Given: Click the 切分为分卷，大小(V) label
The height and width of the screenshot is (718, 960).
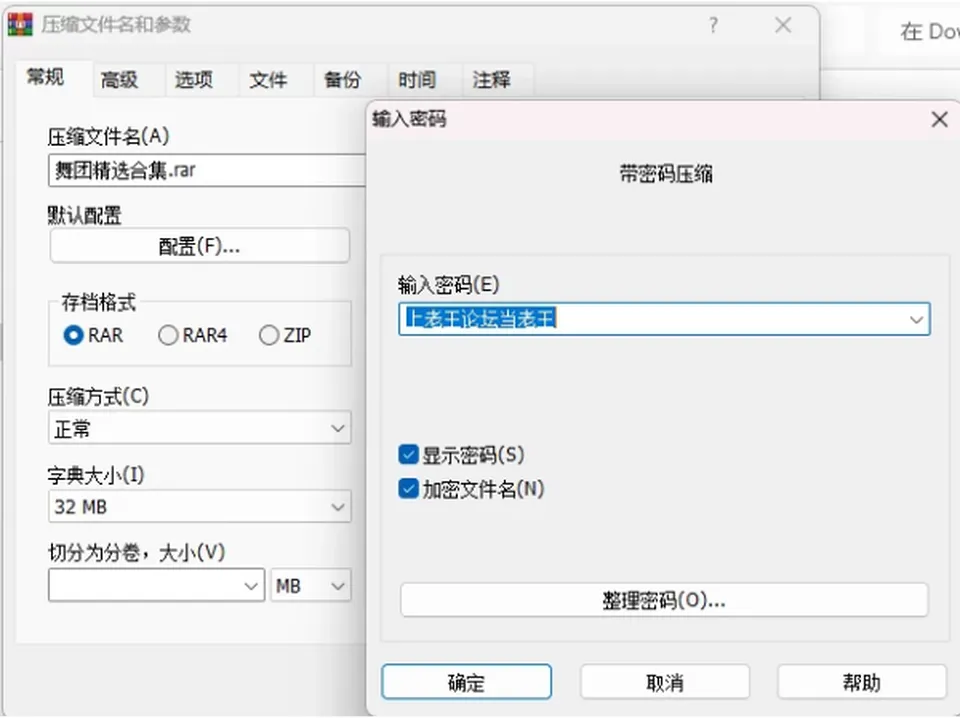Looking at the screenshot, I should [x=137, y=553].
